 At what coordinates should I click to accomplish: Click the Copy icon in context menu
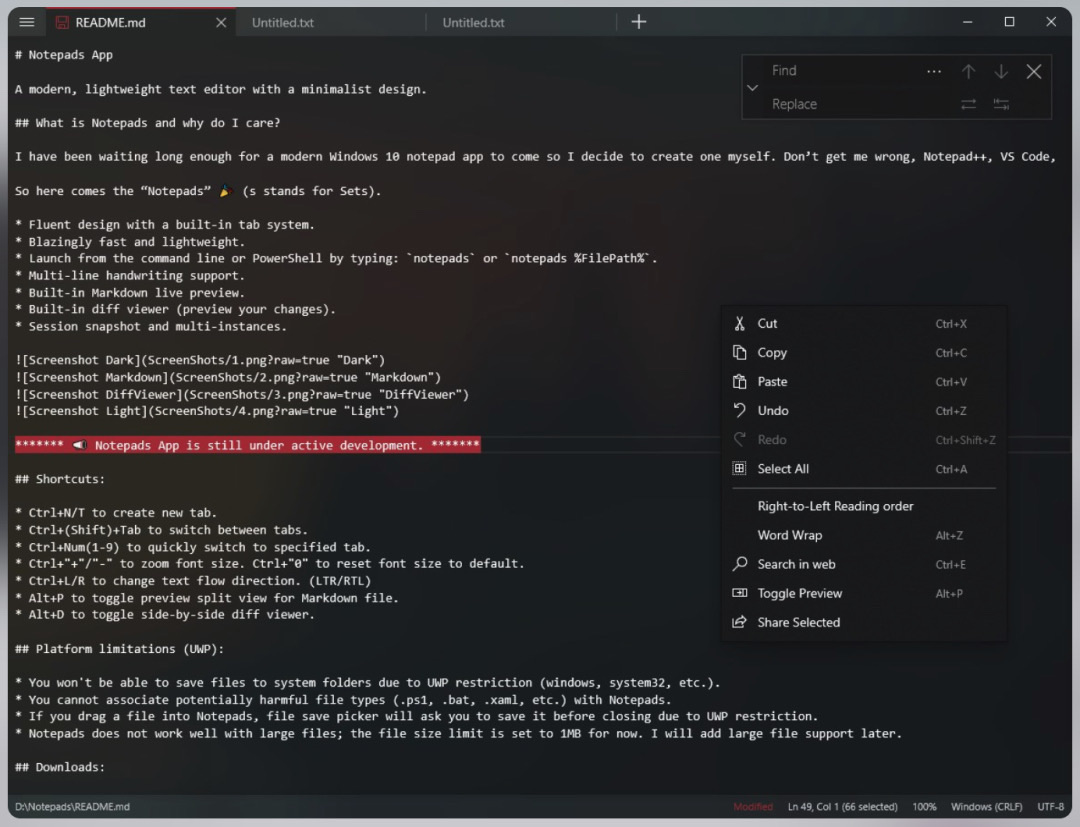point(739,353)
